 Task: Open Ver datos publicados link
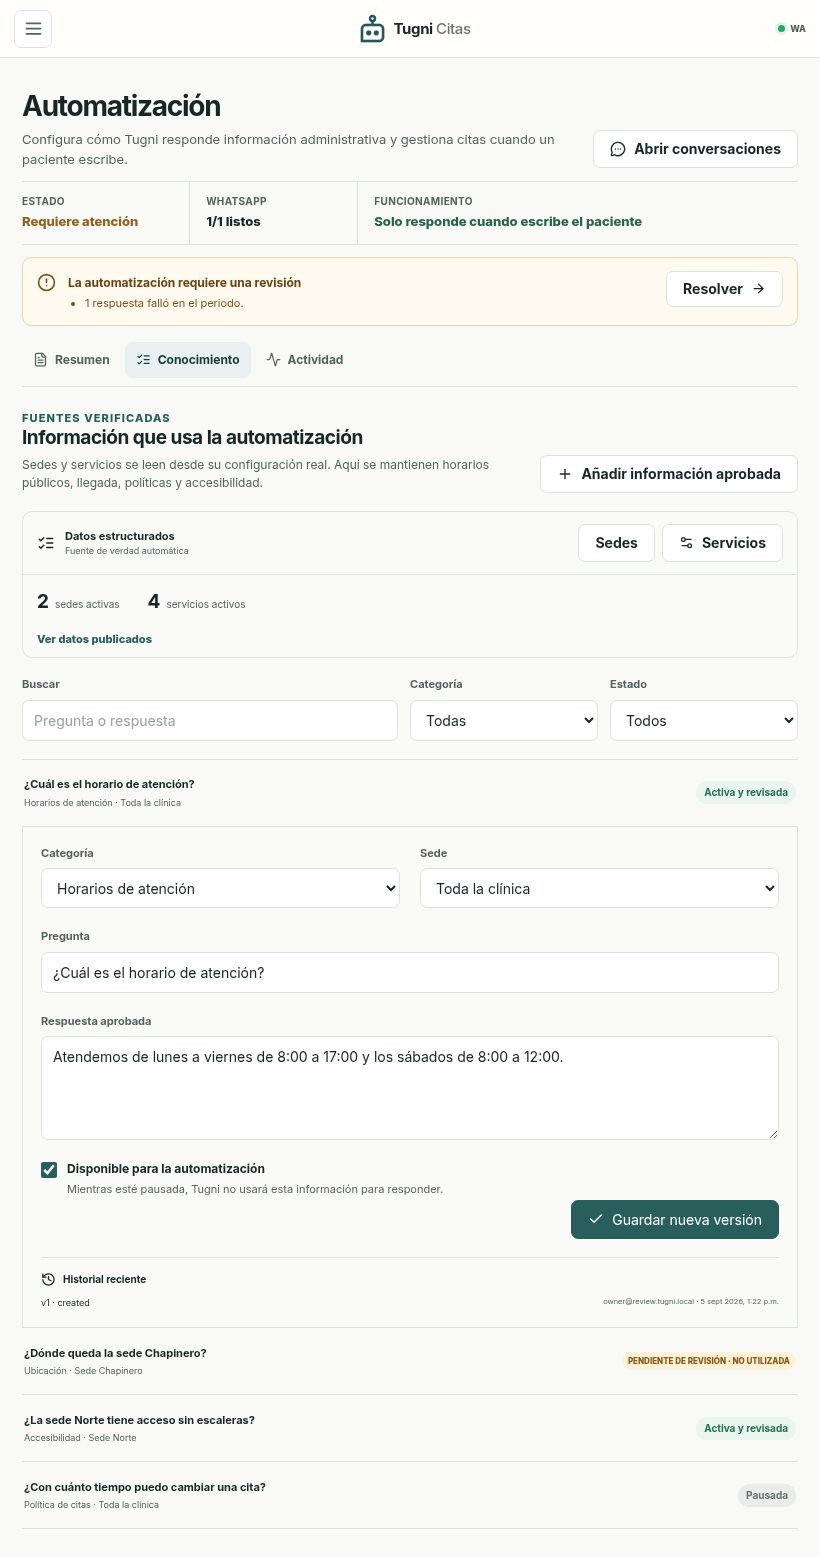click(94, 639)
